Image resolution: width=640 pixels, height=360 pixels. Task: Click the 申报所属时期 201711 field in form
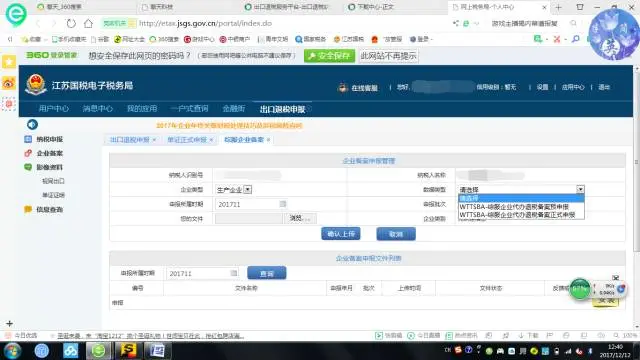tap(251, 204)
